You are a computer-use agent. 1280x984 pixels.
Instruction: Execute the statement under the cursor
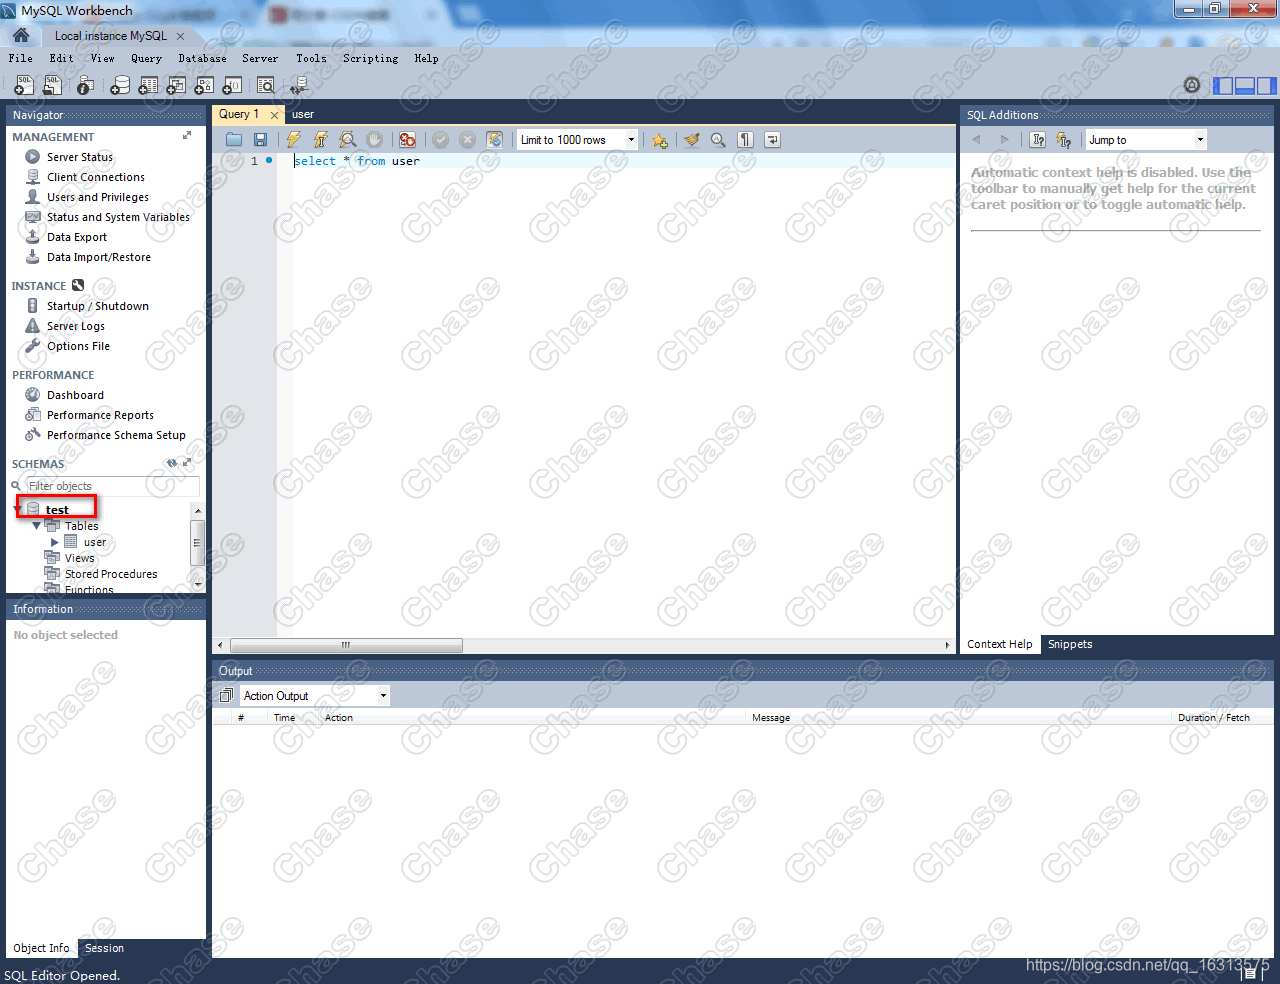[x=320, y=140]
